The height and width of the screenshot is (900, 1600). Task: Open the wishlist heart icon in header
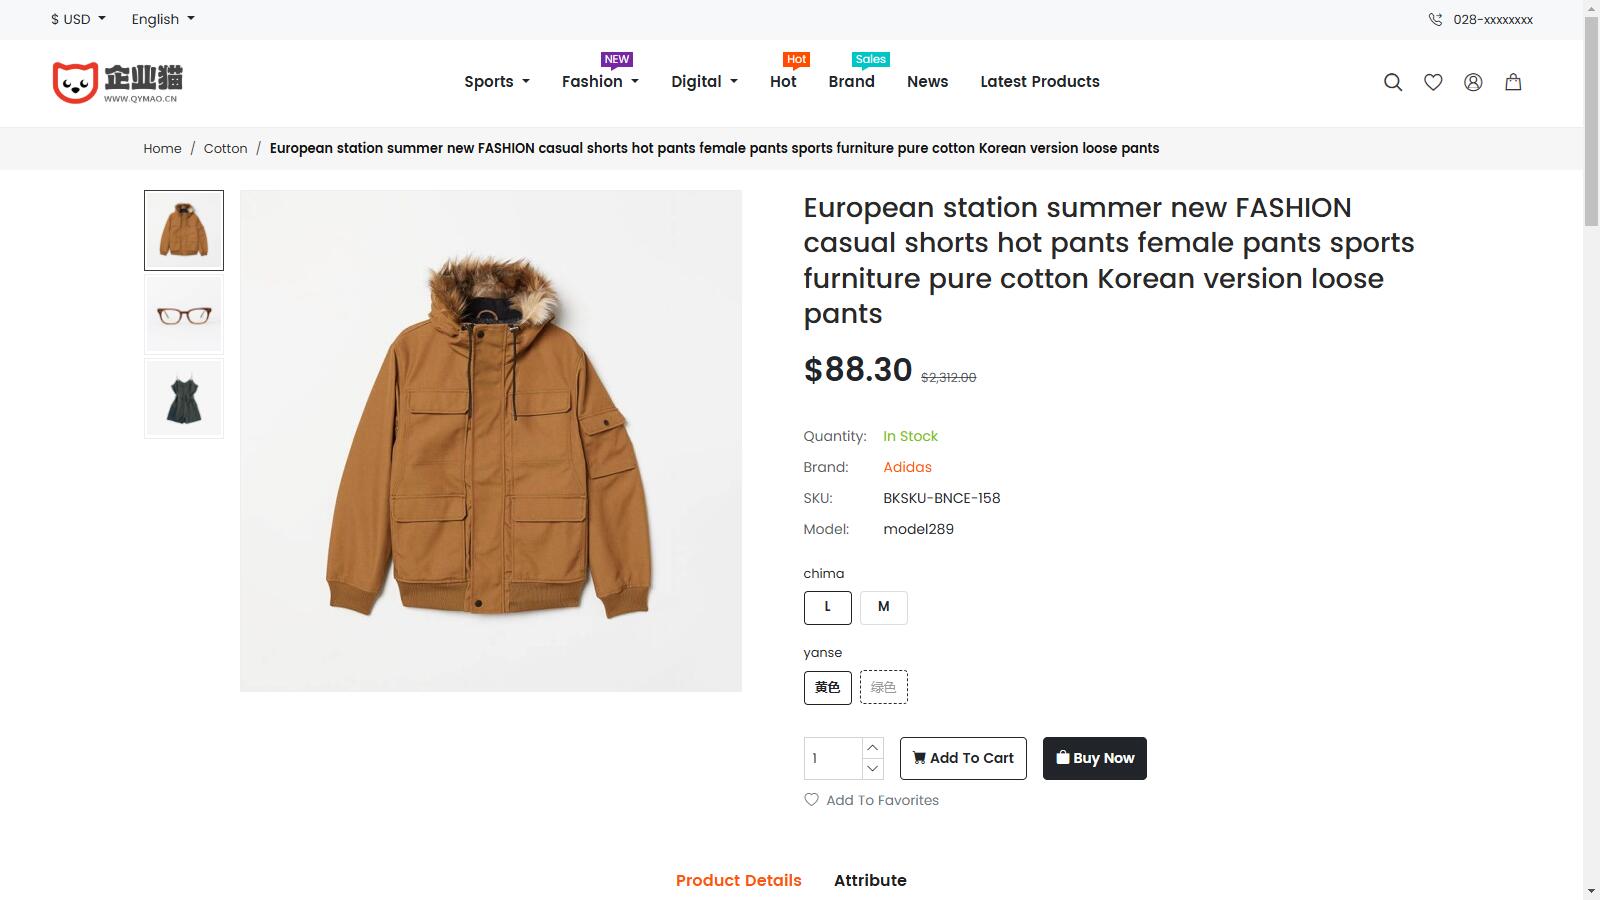(1433, 82)
